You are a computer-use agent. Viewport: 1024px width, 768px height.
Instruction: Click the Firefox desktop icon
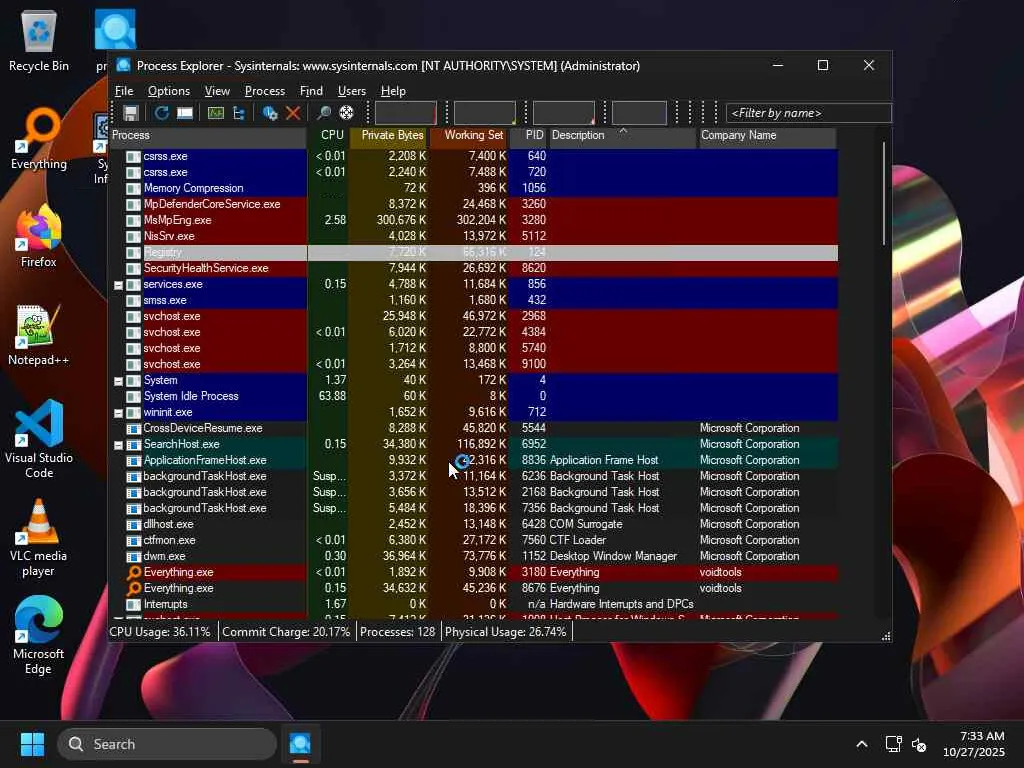click(39, 236)
